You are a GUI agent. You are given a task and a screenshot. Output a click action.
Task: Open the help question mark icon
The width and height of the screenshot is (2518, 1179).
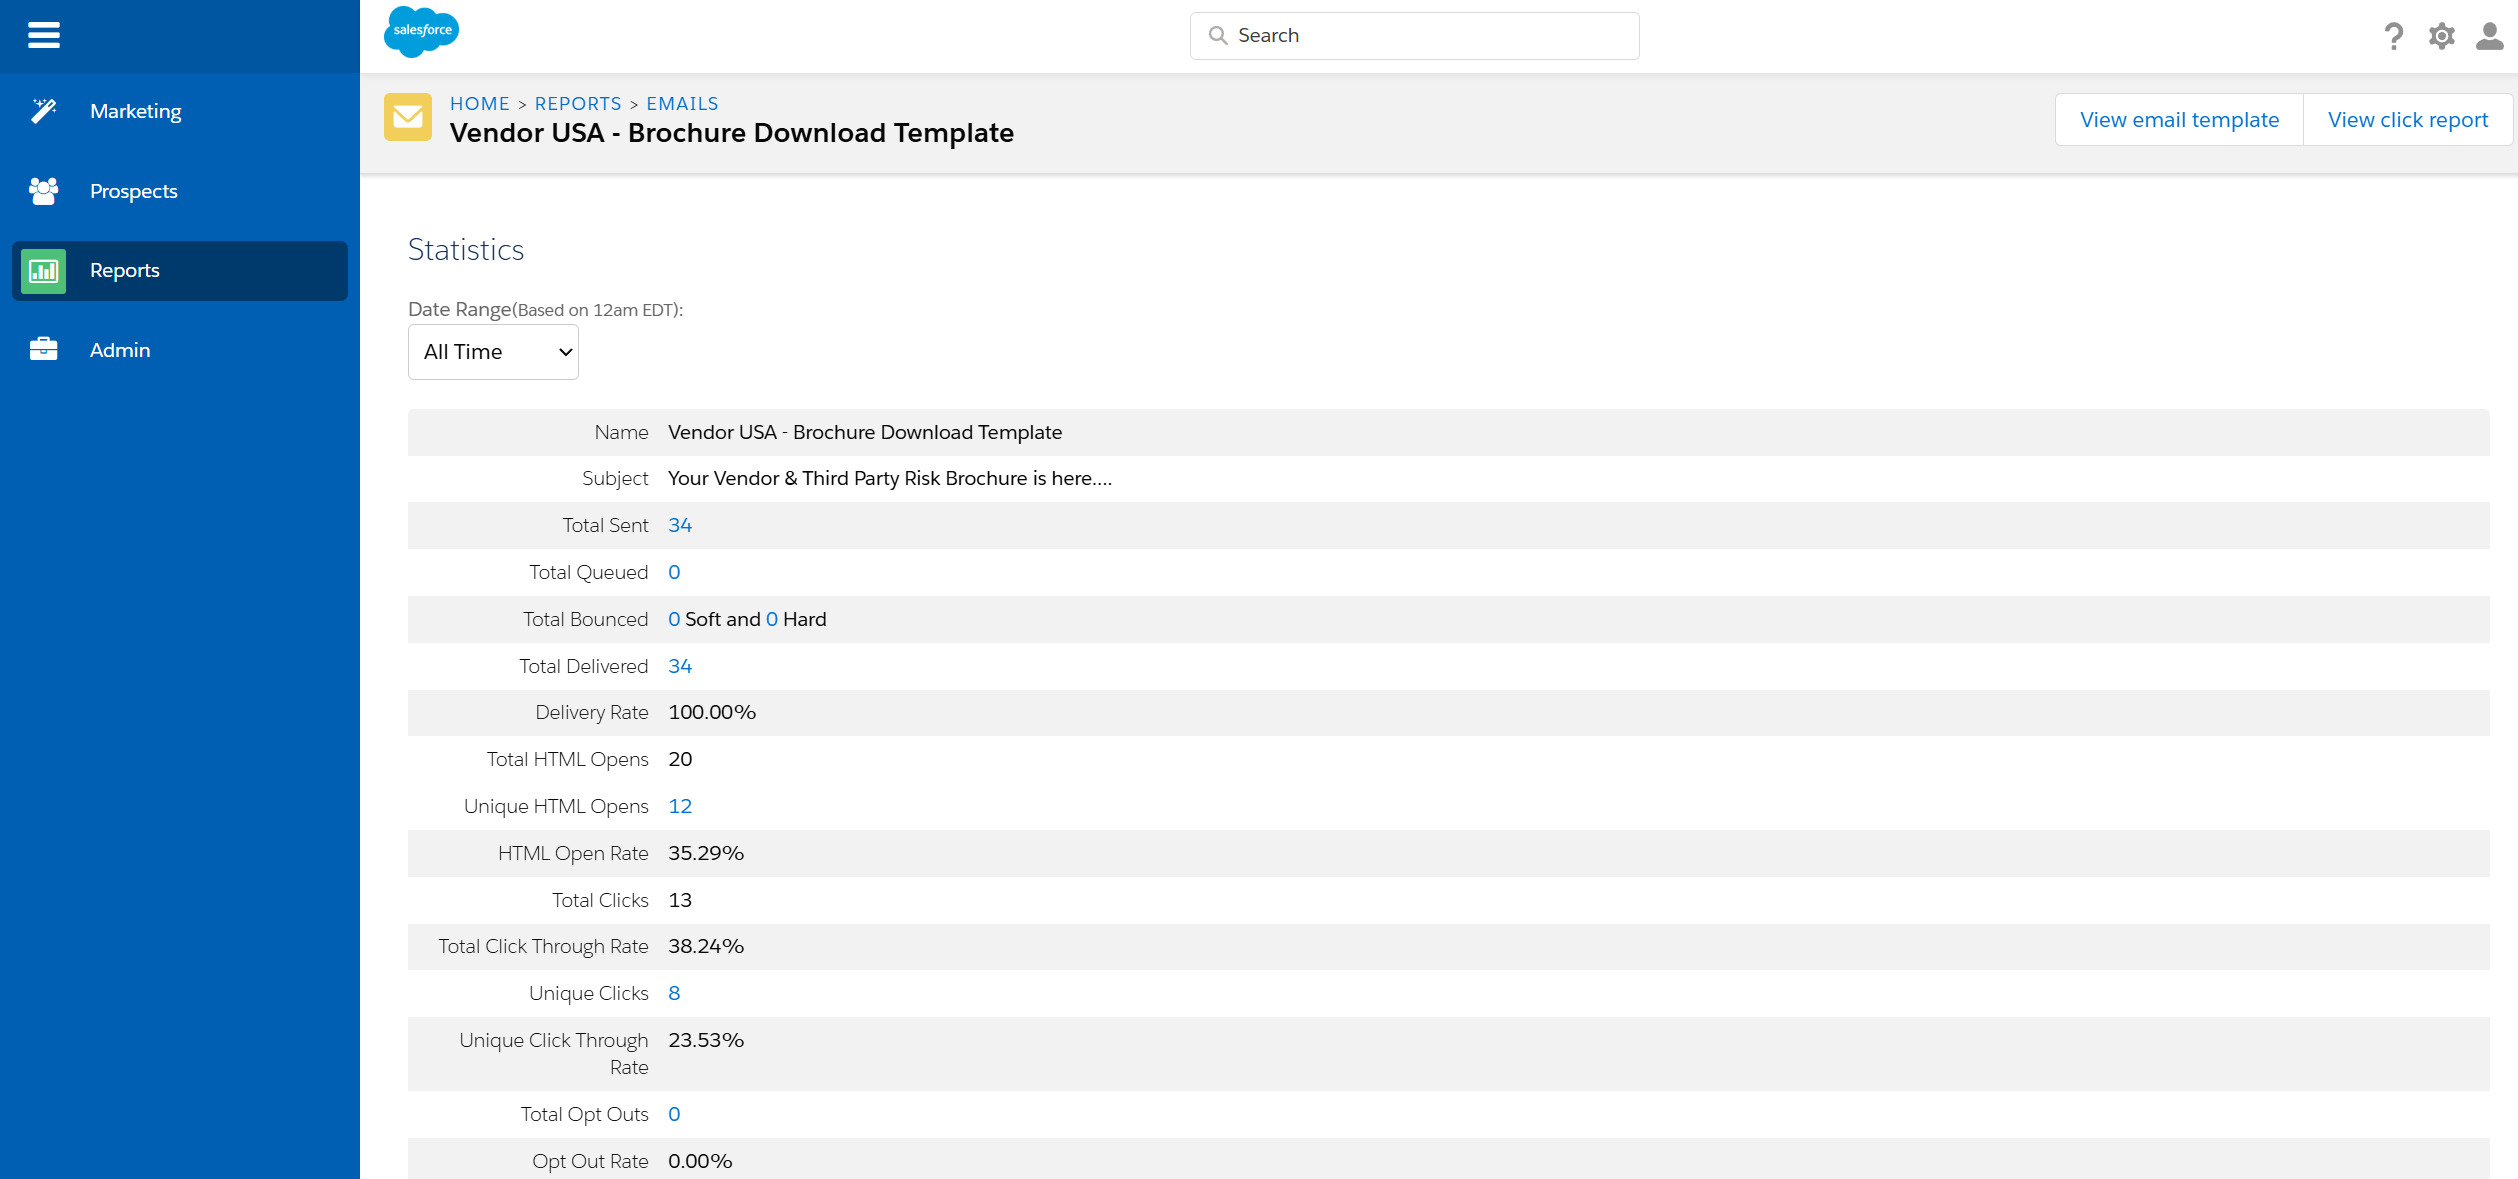point(2393,36)
